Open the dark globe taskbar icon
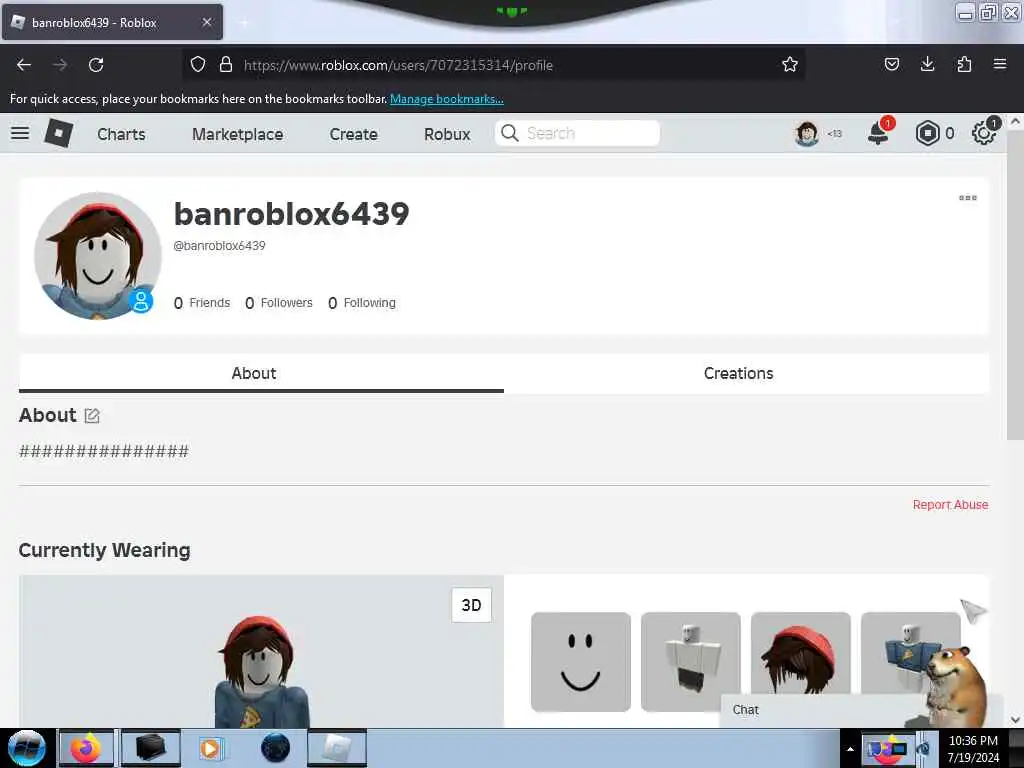 click(275, 748)
